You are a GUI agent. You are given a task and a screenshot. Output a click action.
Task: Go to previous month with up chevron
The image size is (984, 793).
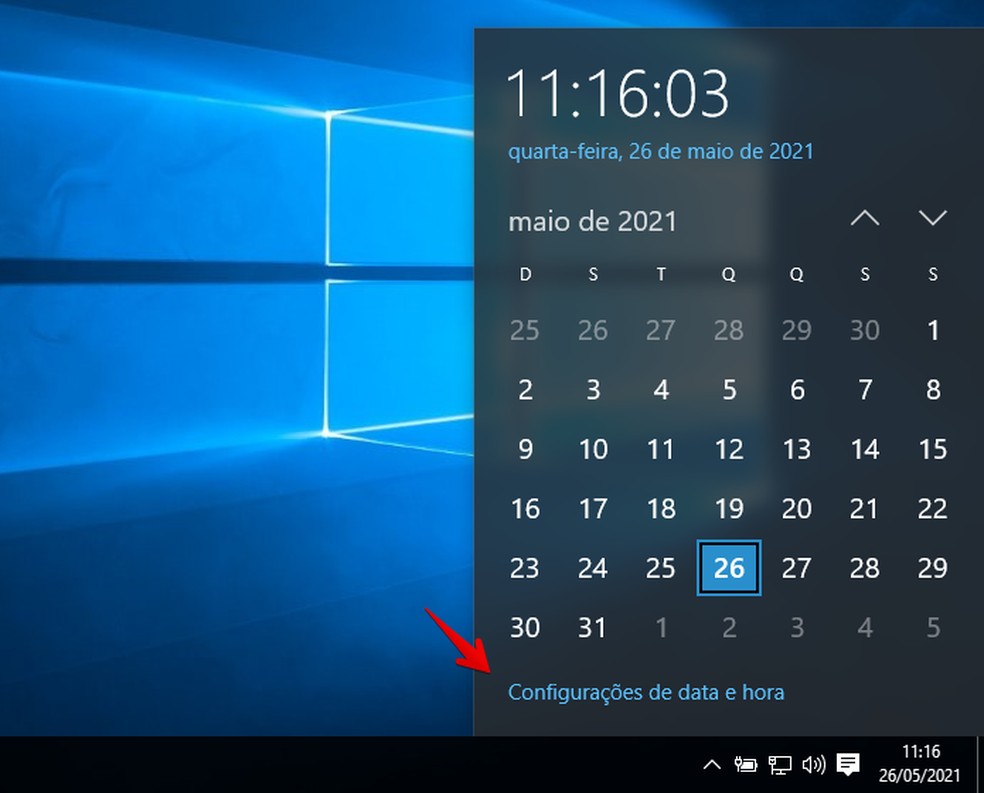click(x=865, y=218)
